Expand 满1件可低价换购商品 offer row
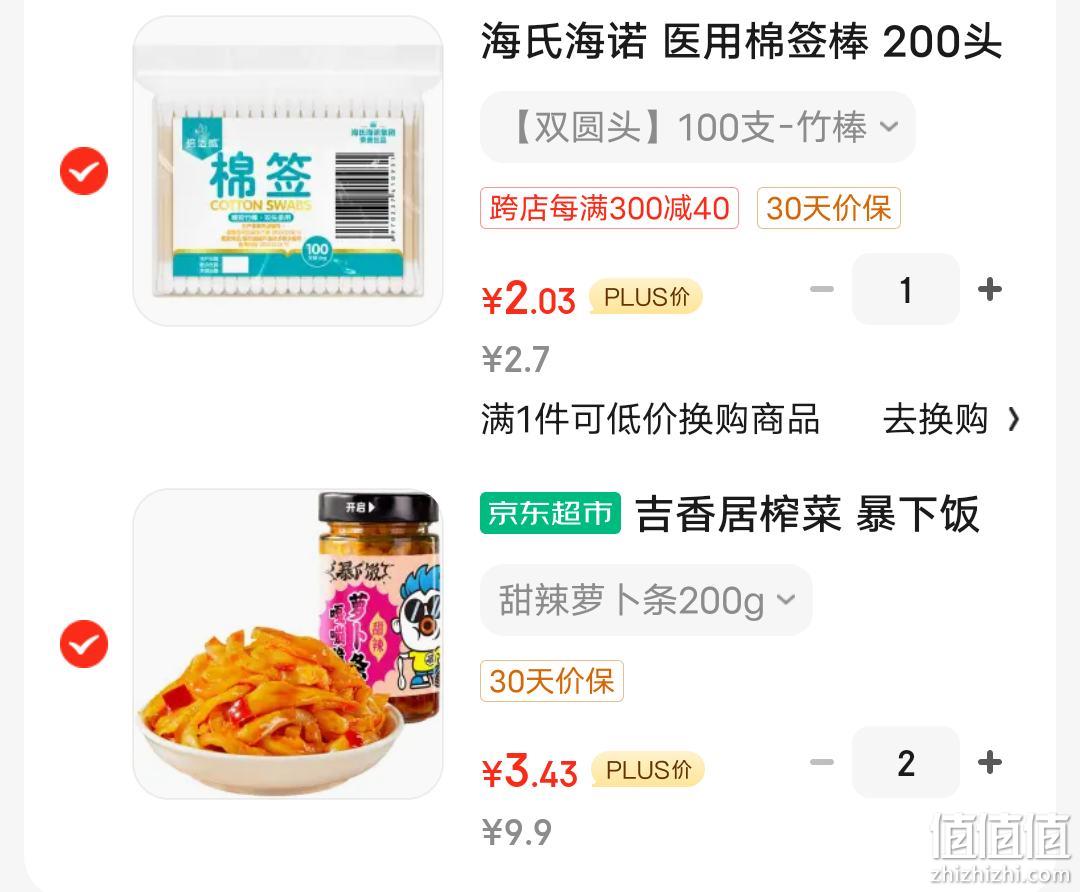Viewport: 1080px width, 892px height. click(750, 419)
